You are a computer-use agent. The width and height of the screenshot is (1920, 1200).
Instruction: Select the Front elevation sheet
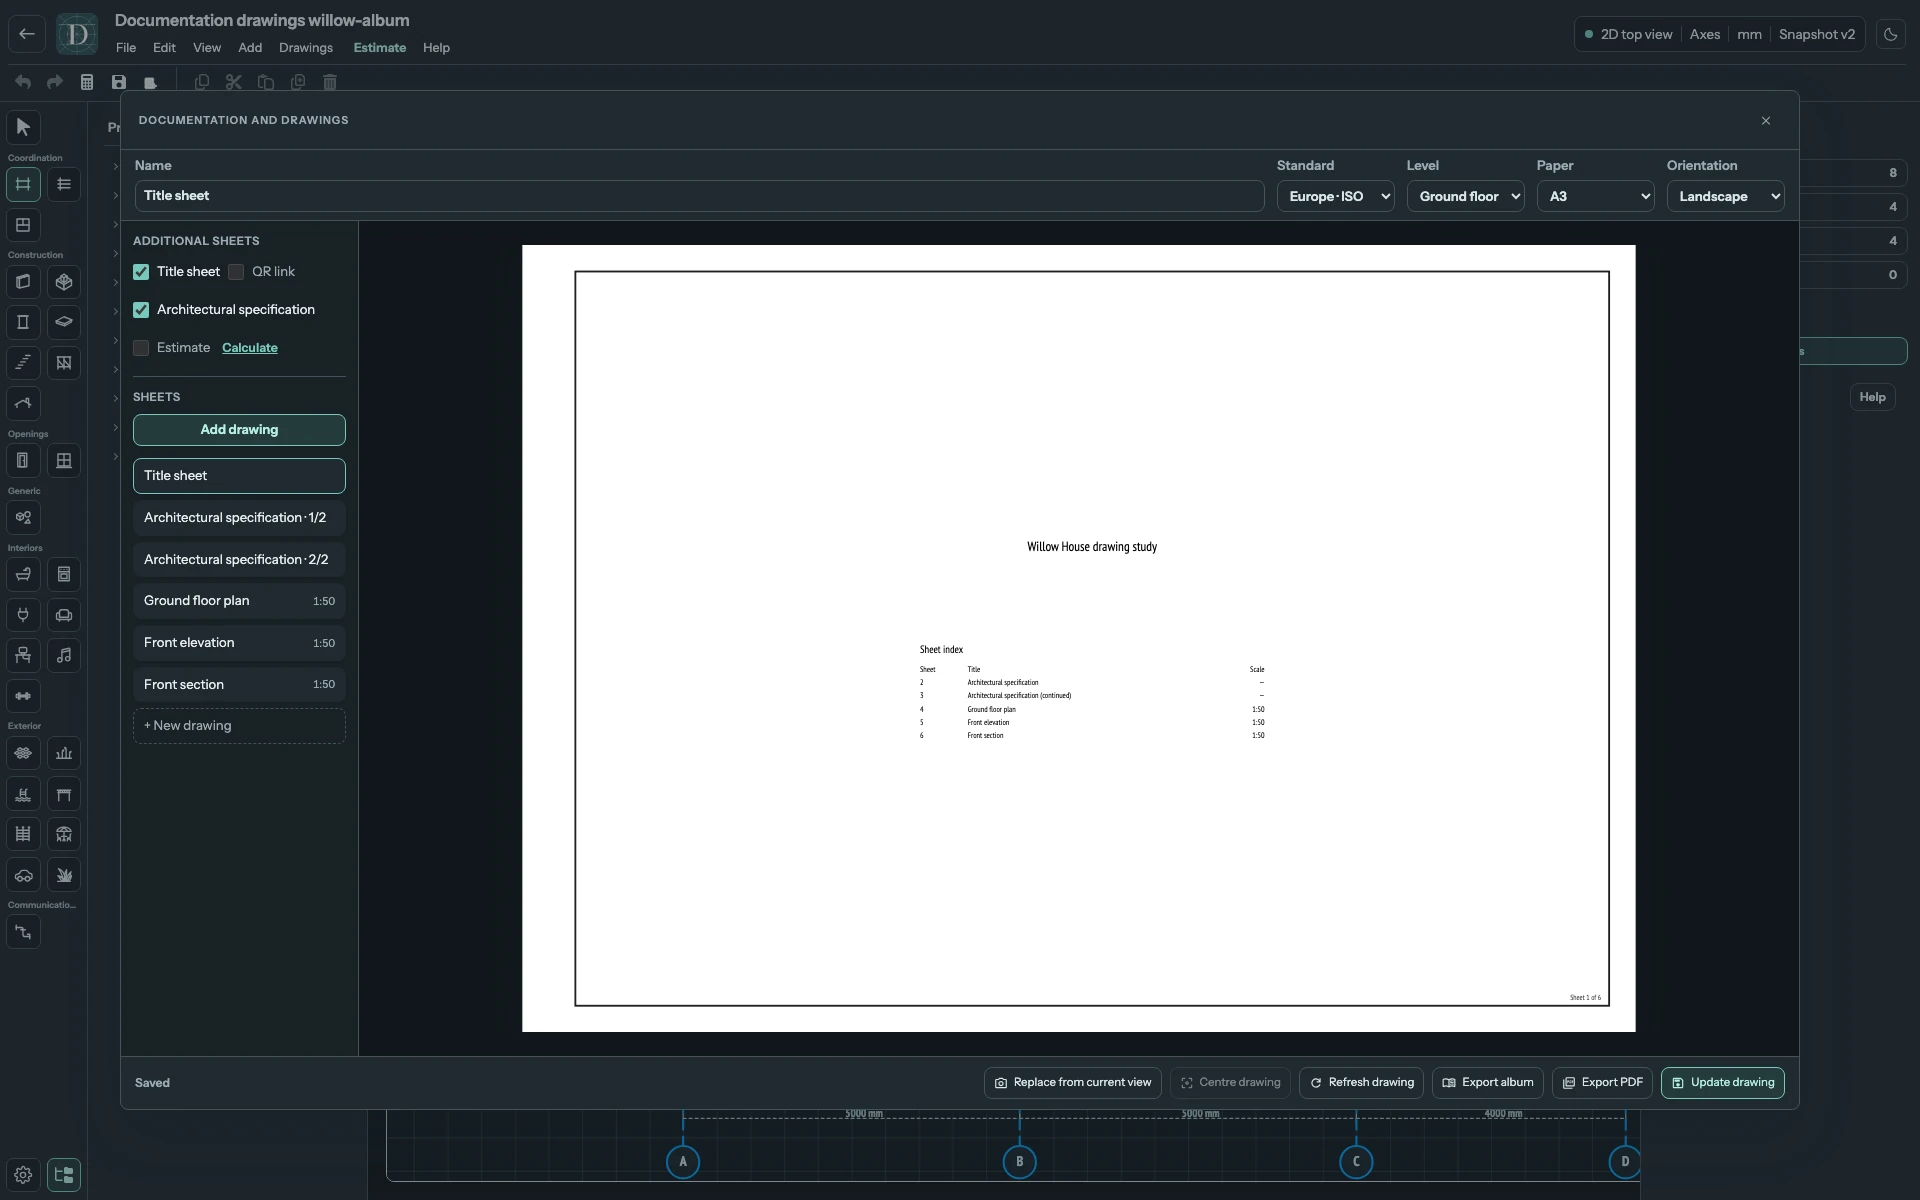pos(239,643)
